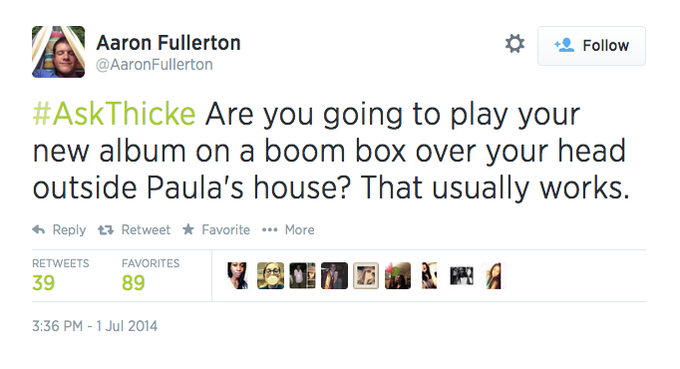Click the retweet arrows icon
Viewport: 680px width, 369px height.
click(x=106, y=230)
